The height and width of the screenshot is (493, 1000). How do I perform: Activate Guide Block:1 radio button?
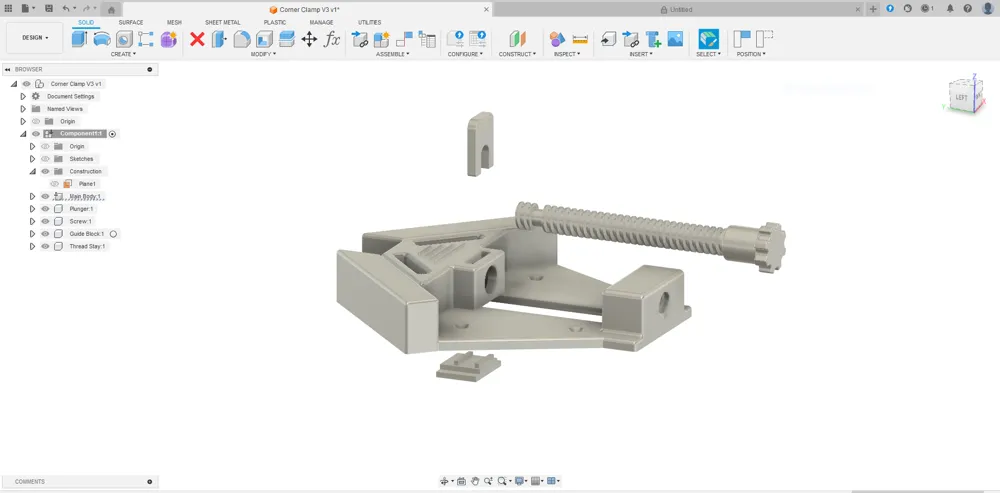coord(114,234)
